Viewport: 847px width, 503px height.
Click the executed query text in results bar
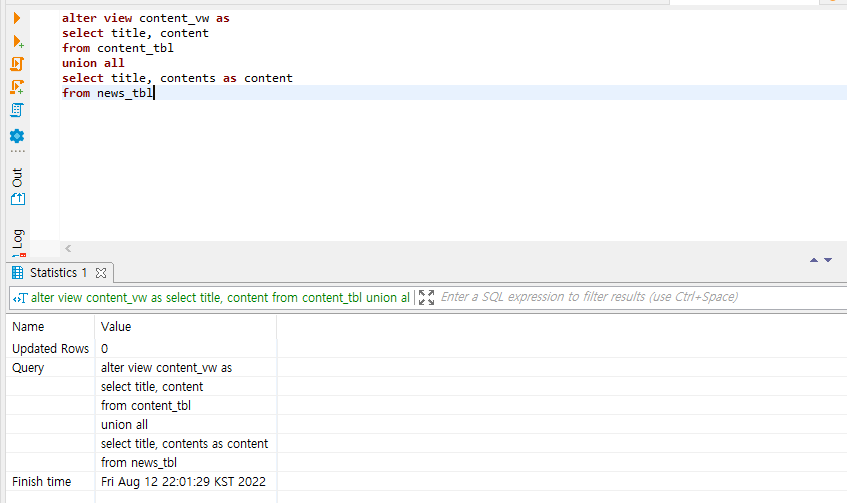220,298
